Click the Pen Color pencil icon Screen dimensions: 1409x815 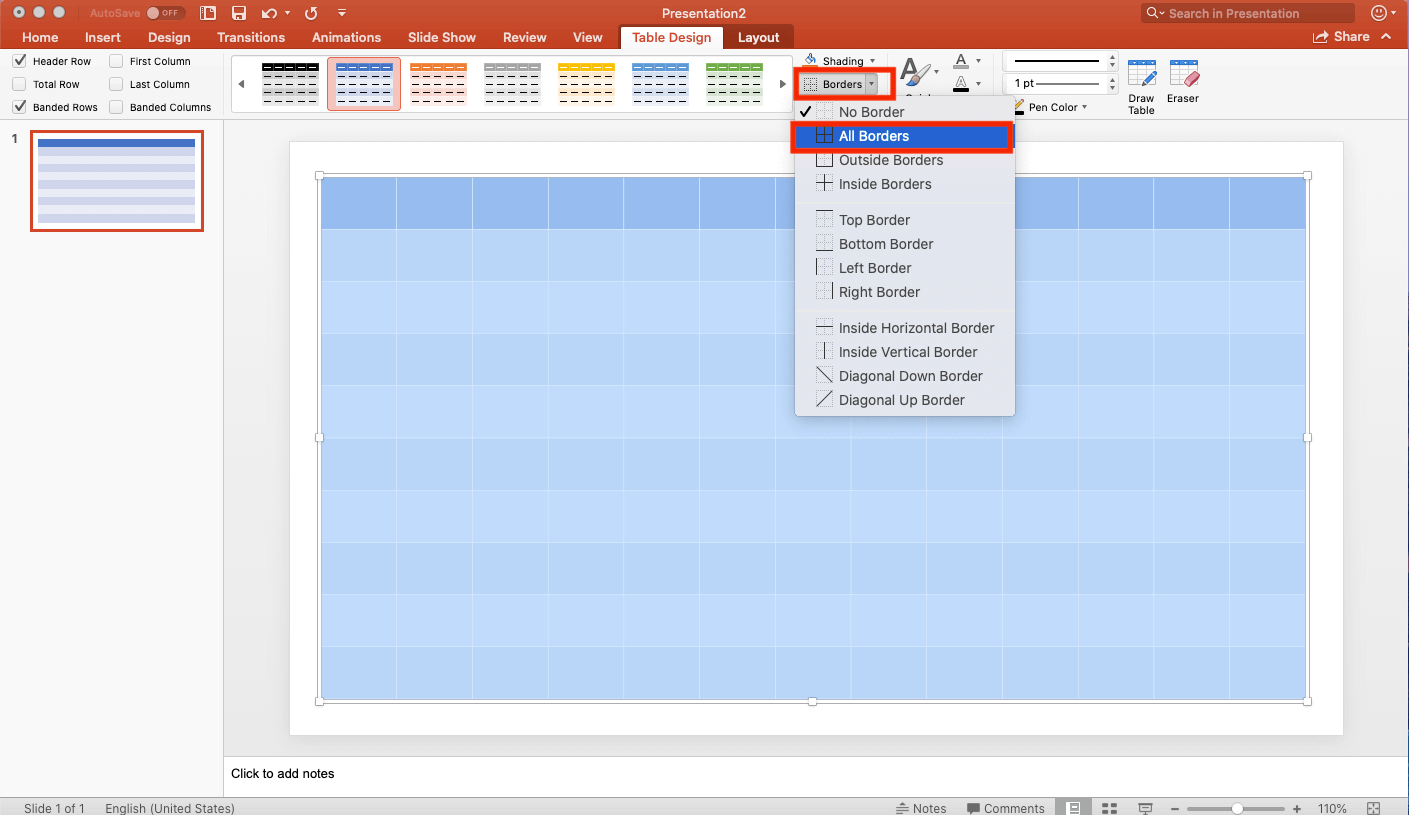(1019, 107)
